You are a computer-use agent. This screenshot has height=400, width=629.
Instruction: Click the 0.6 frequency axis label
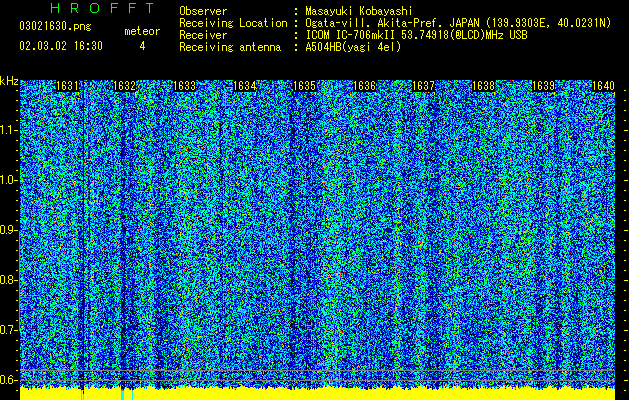point(8,380)
